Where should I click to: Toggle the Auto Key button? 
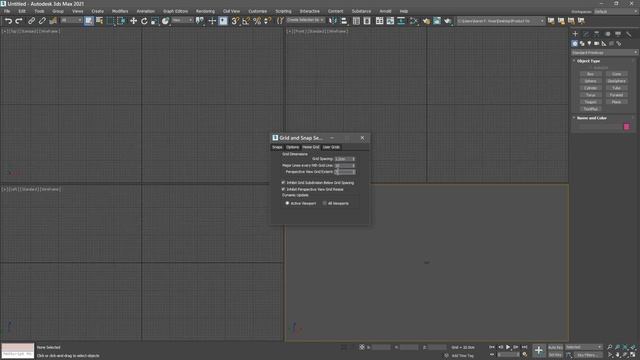click(x=555, y=347)
